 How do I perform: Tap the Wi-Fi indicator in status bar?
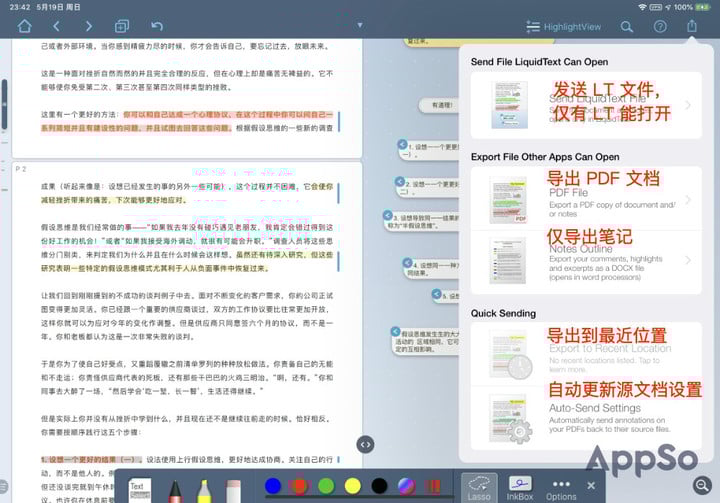(642, 7)
